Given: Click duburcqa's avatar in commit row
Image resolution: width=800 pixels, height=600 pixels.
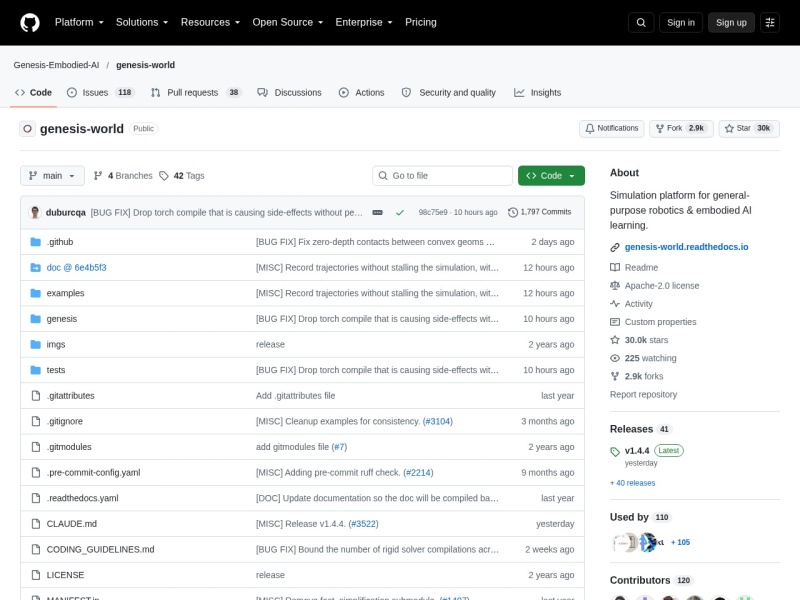Looking at the screenshot, I should pyautogui.click(x=35, y=212).
